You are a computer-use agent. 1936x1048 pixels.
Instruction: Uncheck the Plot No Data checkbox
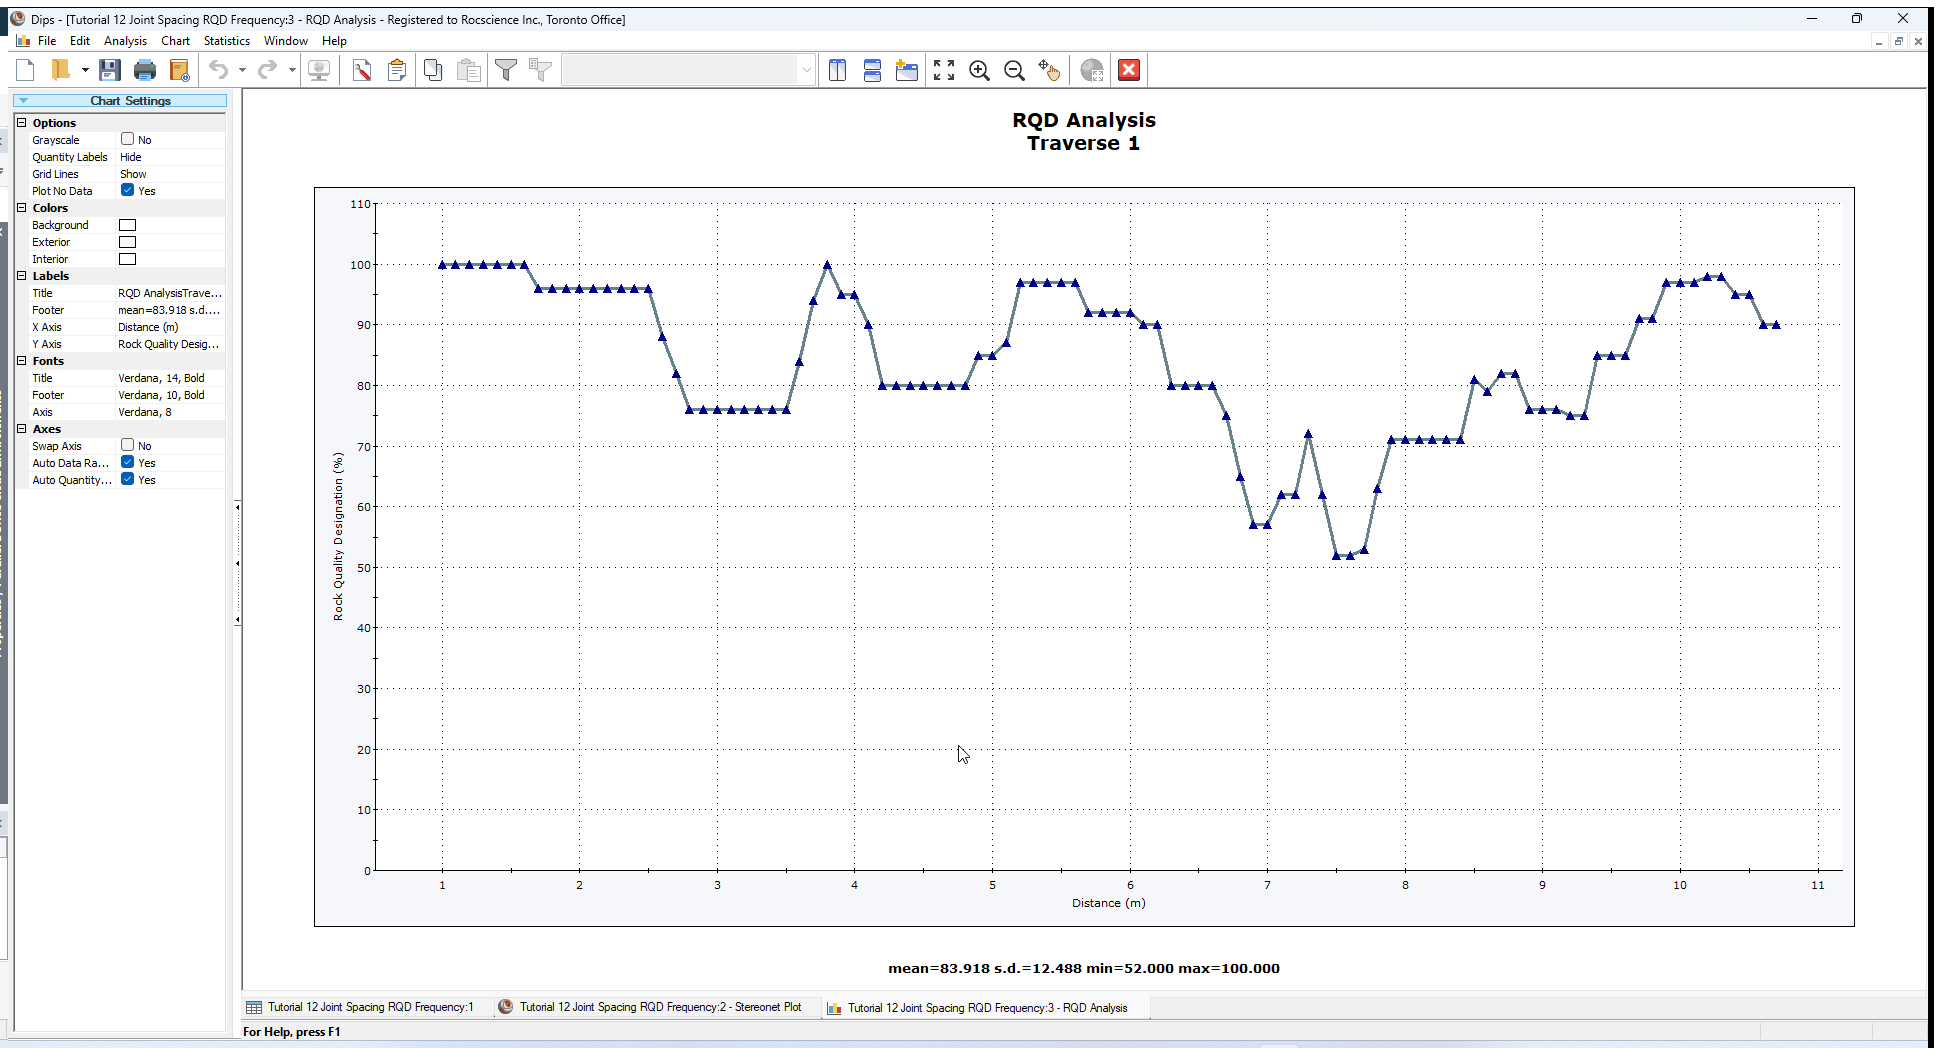pos(128,190)
